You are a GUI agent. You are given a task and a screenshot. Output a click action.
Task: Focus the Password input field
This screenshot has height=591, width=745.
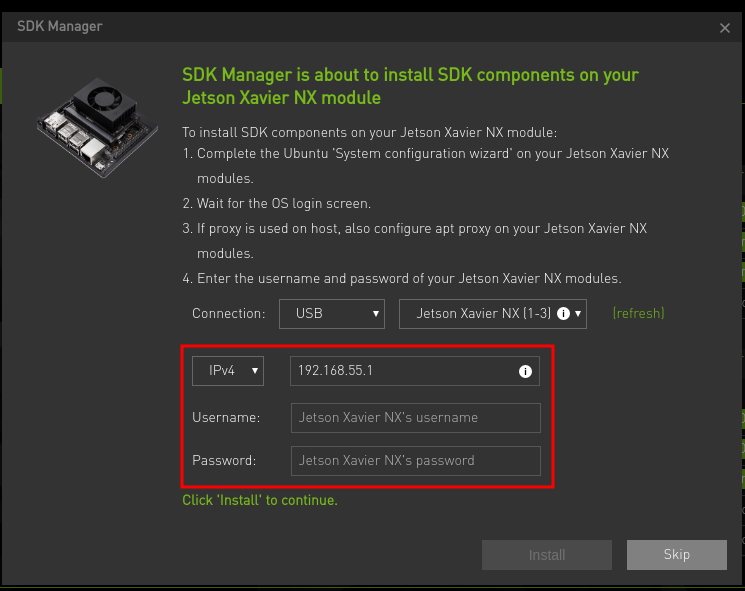pyautogui.click(x=415, y=460)
